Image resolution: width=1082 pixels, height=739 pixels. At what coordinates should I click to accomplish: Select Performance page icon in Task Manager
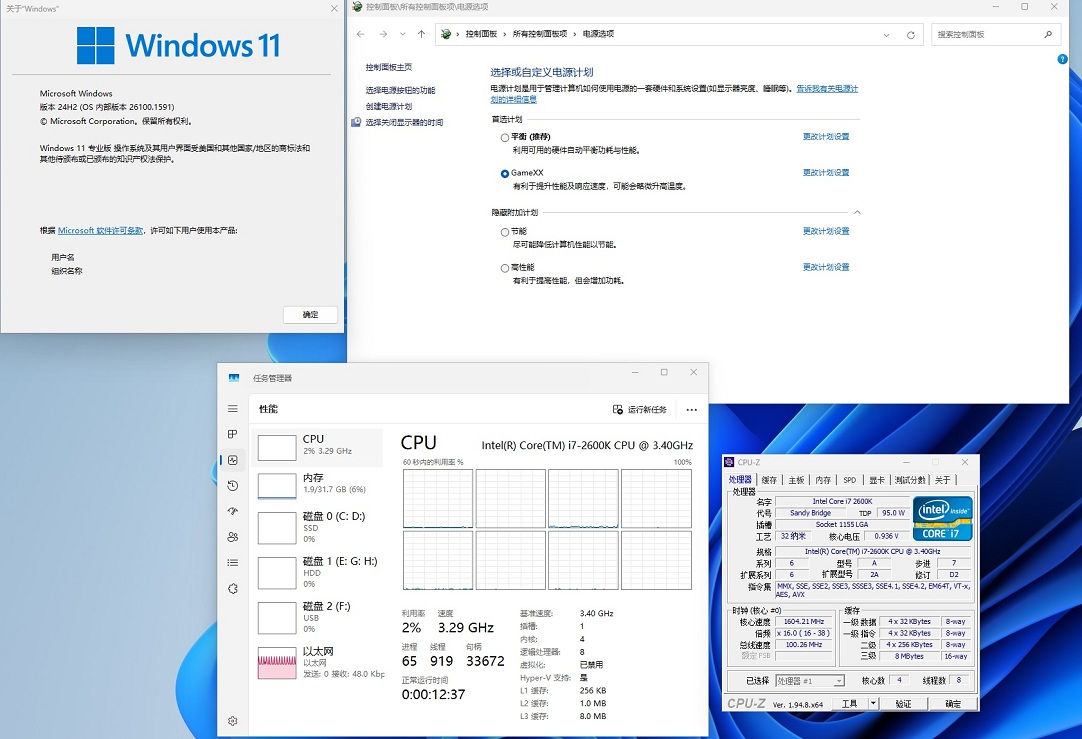tap(233, 460)
